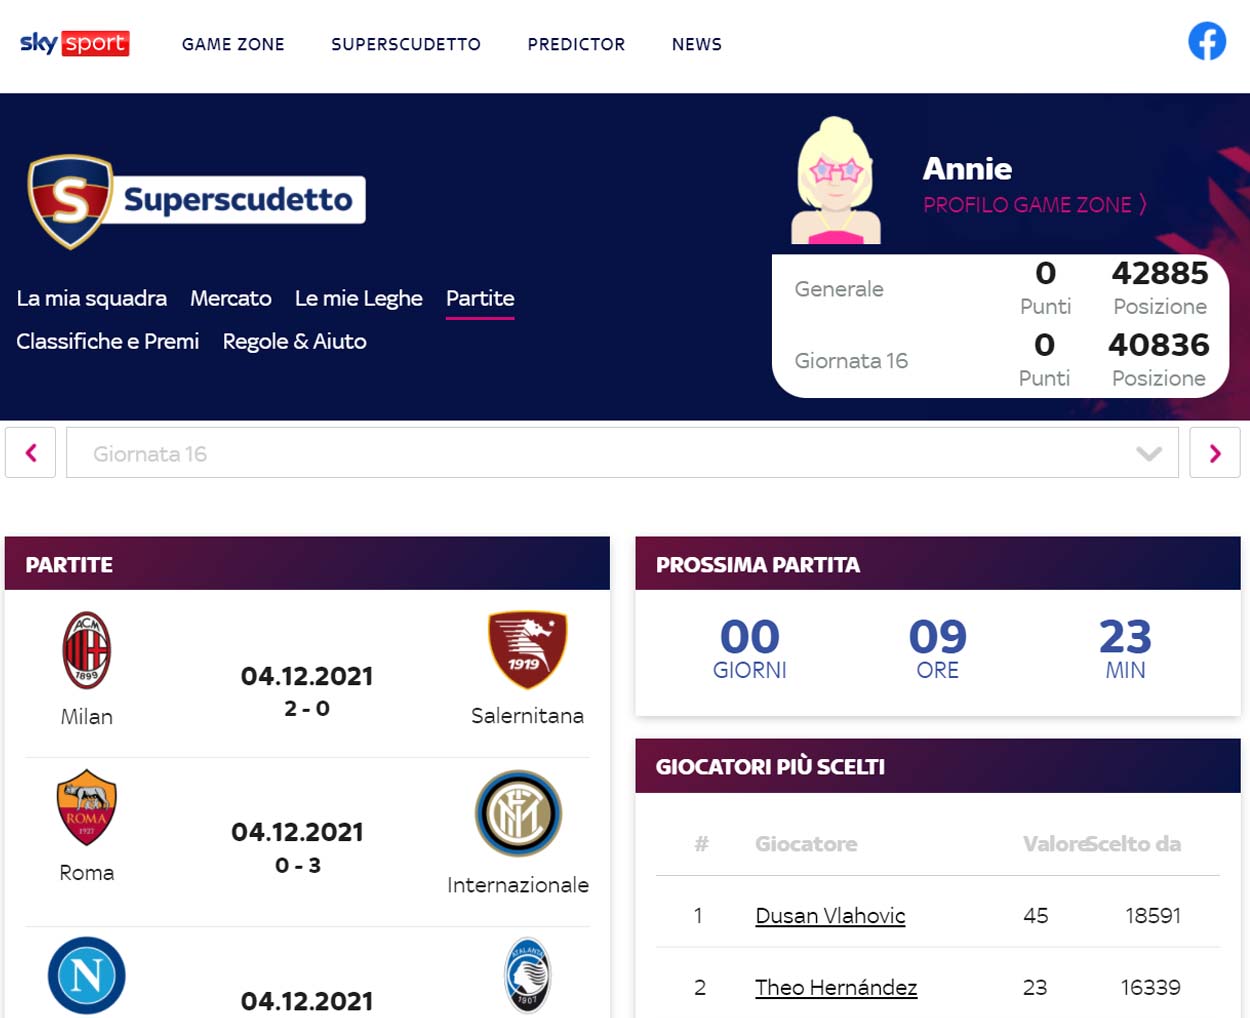This screenshot has width=1250, height=1018.
Task: Click the dropdown chevron in Giornata selector
Action: click(1149, 454)
